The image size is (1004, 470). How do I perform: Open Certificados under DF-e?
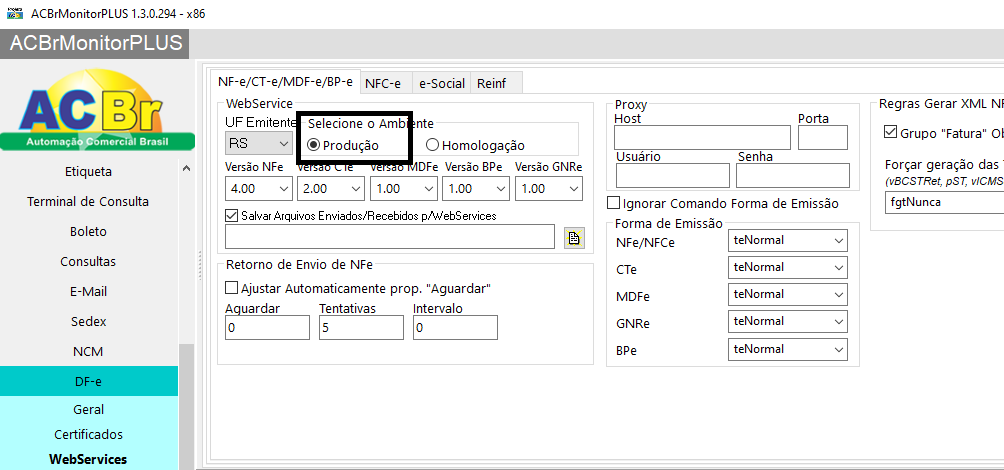[x=88, y=435]
